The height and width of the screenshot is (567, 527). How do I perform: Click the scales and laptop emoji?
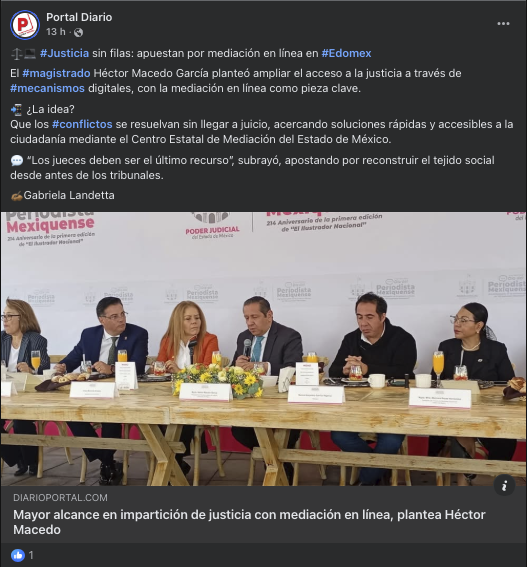[x=24, y=54]
